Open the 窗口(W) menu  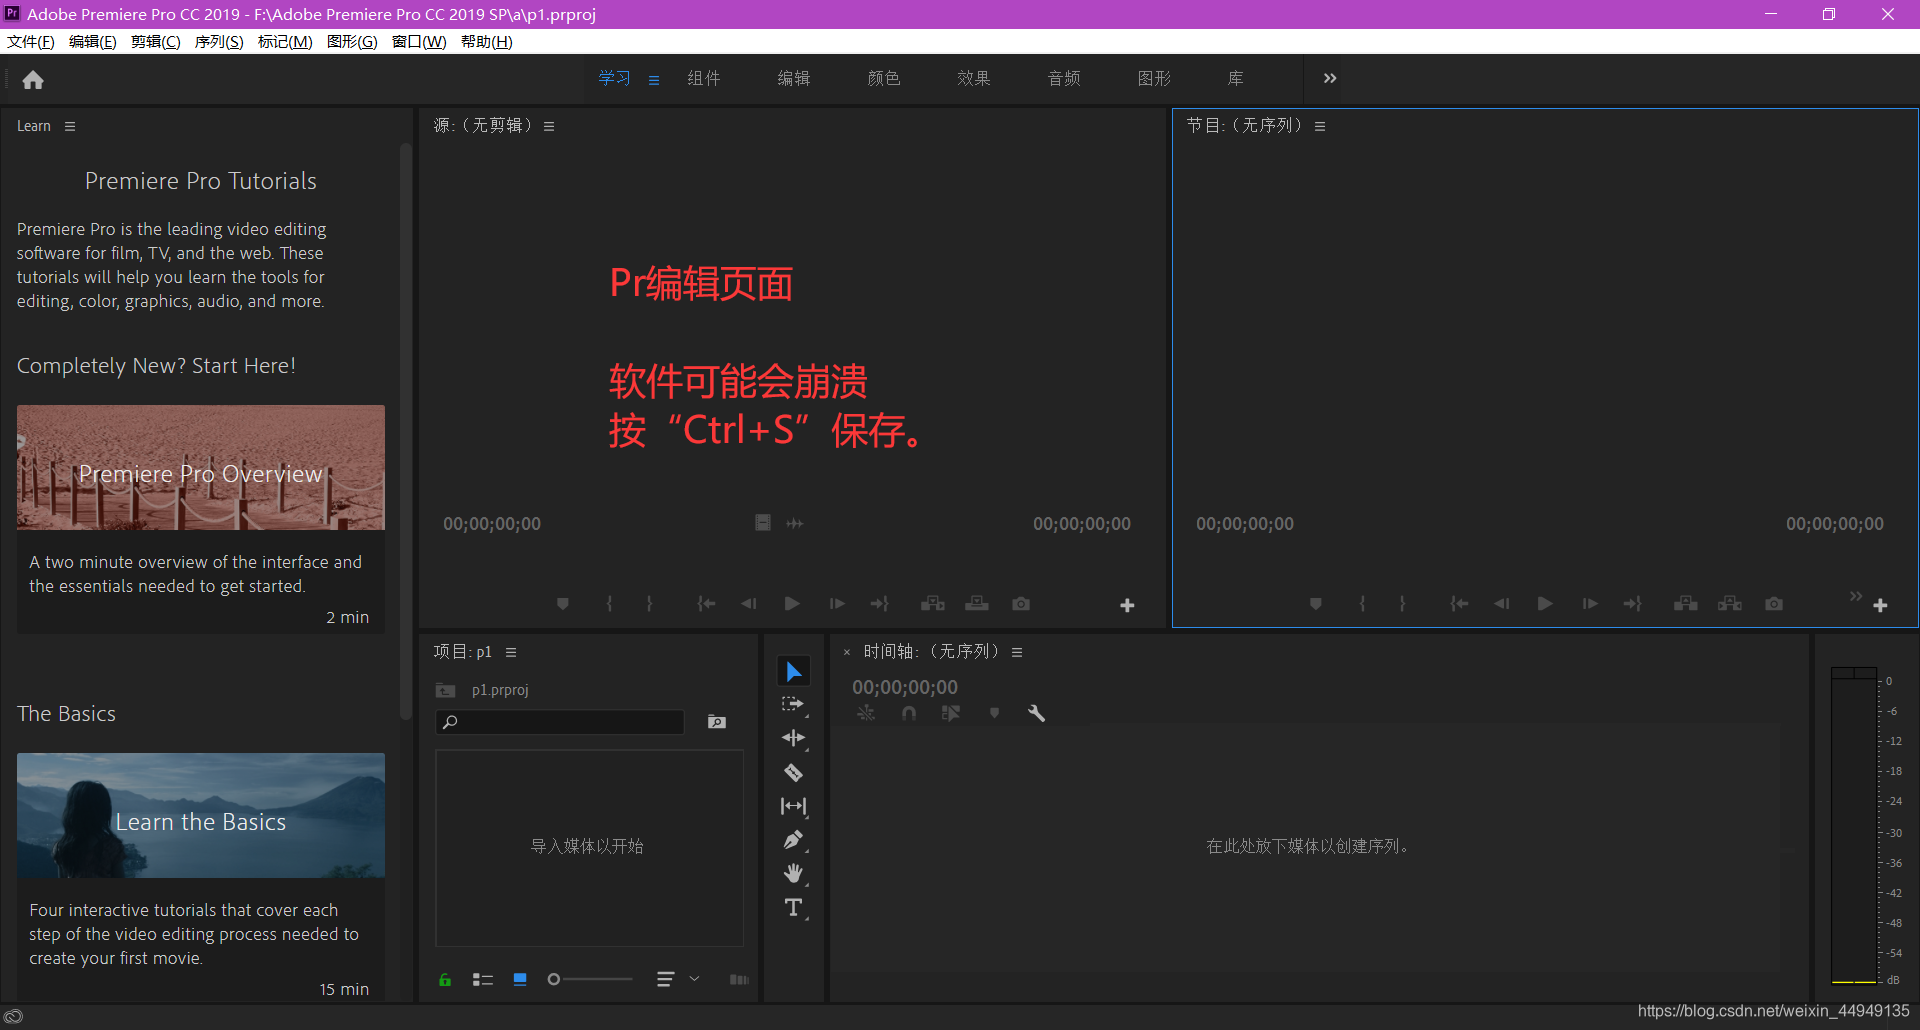pyautogui.click(x=419, y=42)
